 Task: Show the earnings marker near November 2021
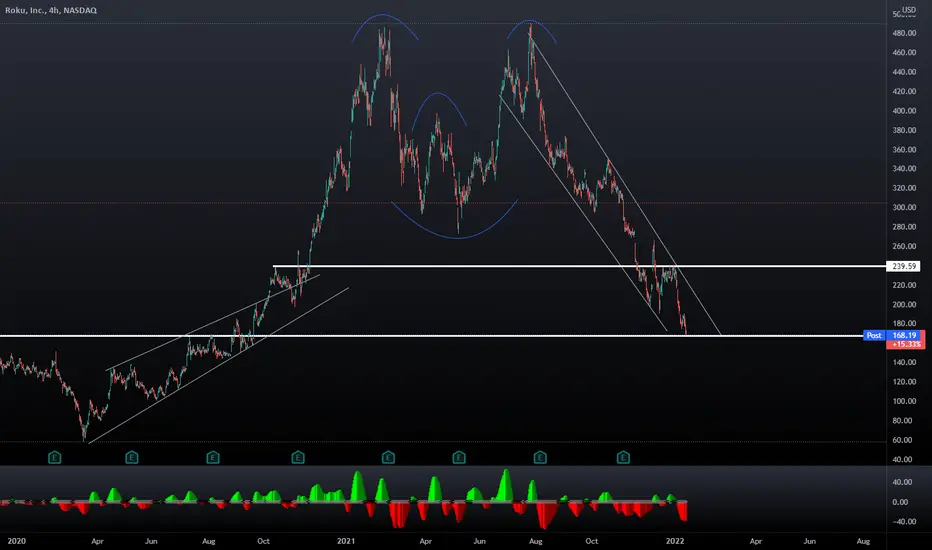(623, 457)
